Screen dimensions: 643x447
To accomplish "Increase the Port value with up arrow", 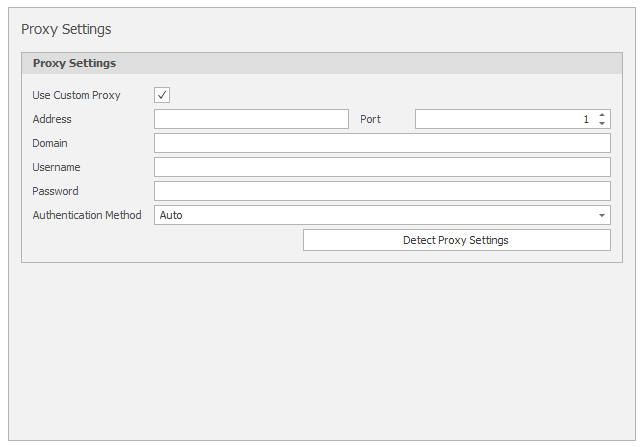I will click(602, 115).
